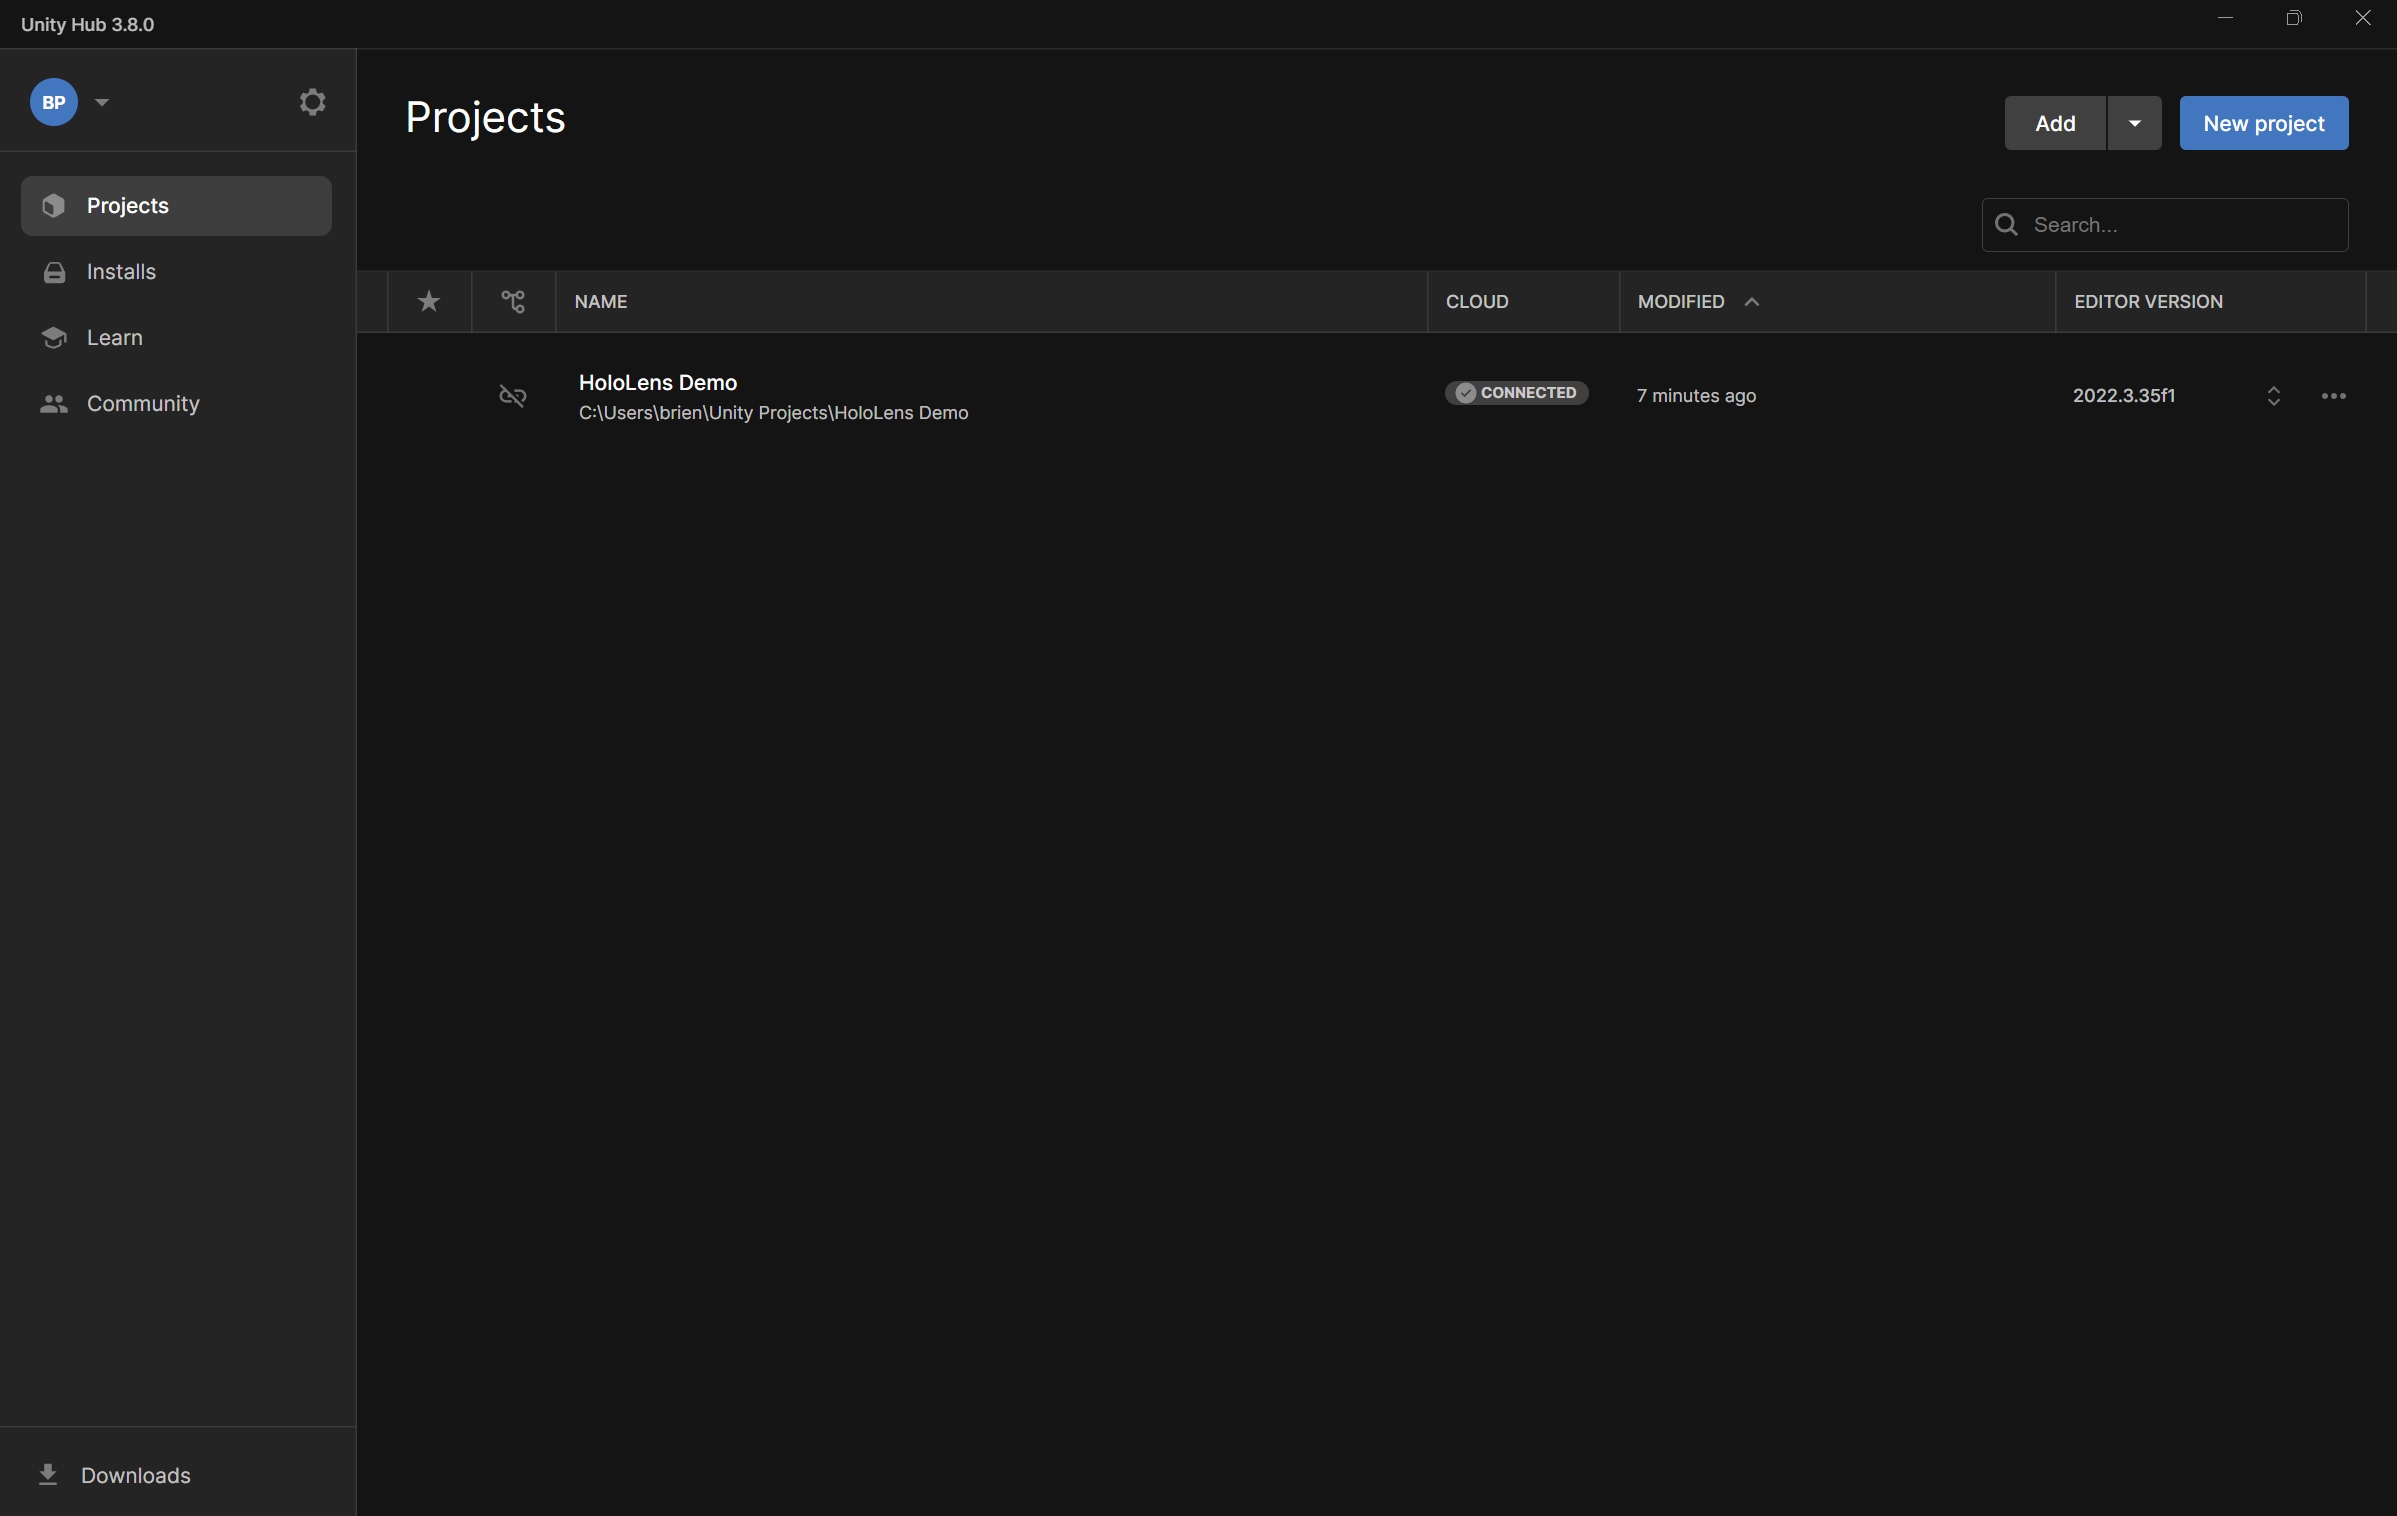This screenshot has height=1516, width=2397.
Task: Open the three-dot menu for HoloLens Demo
Action: pos(2334,396)
